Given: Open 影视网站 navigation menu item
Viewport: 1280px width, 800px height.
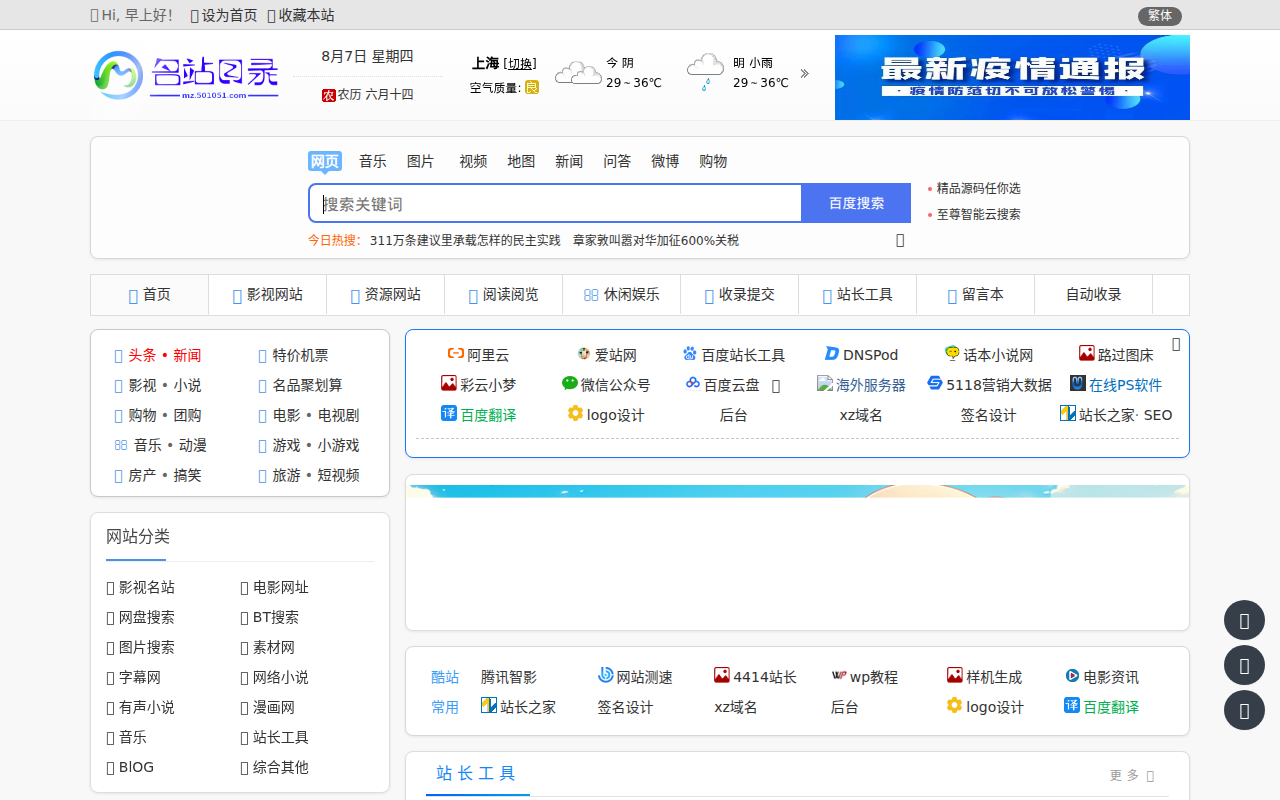Looking at the screenshot, I should point(267,295).
